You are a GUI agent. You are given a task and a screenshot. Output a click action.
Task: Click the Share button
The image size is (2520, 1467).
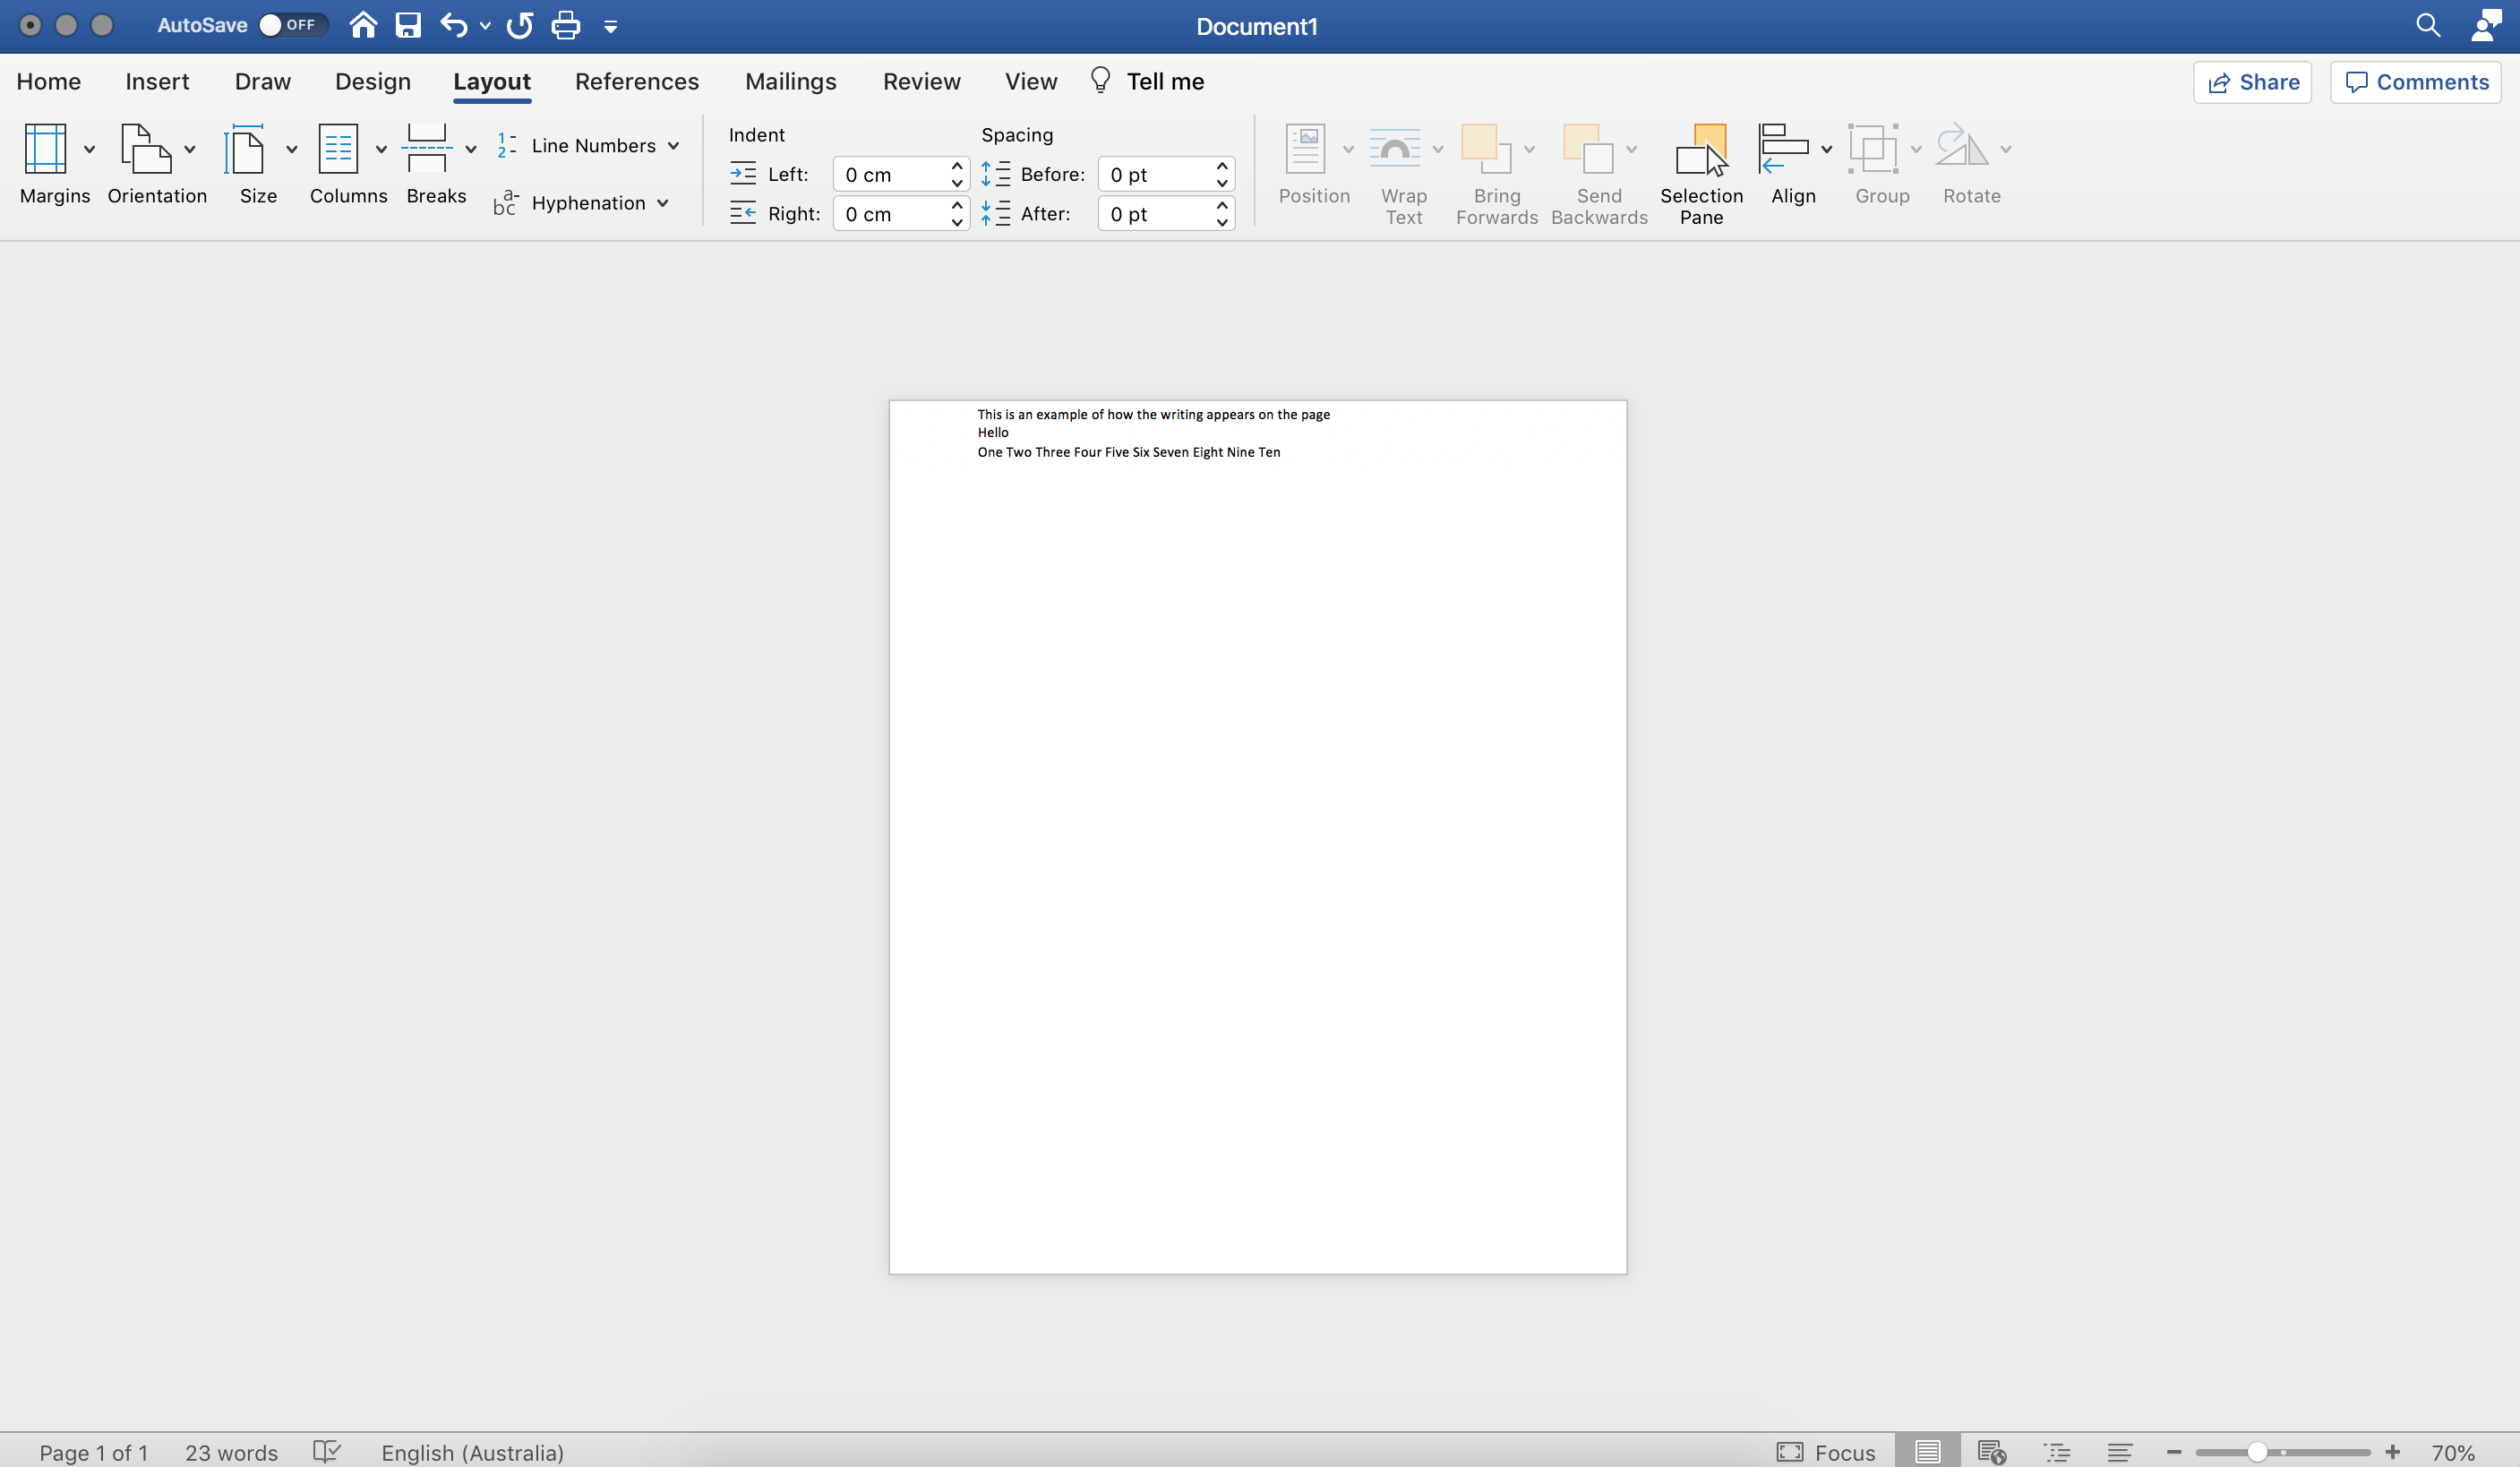click(x=2252, y=82)
